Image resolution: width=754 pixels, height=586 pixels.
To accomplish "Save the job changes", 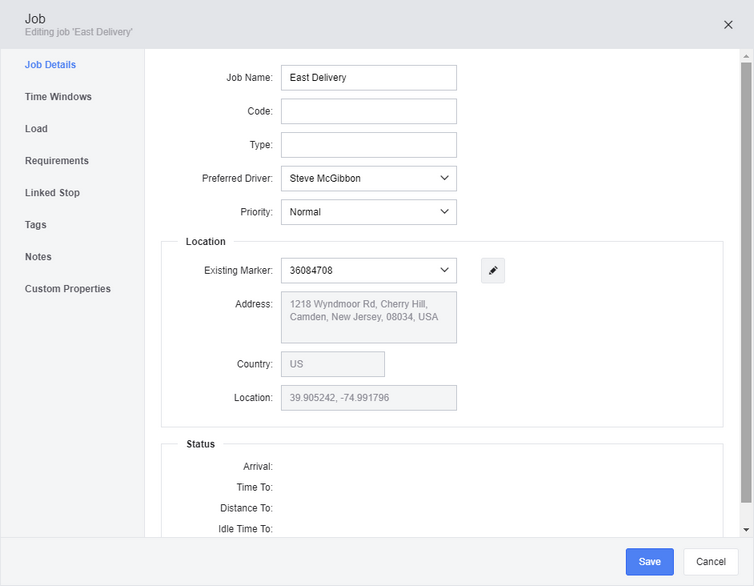I will pos(650,561).
